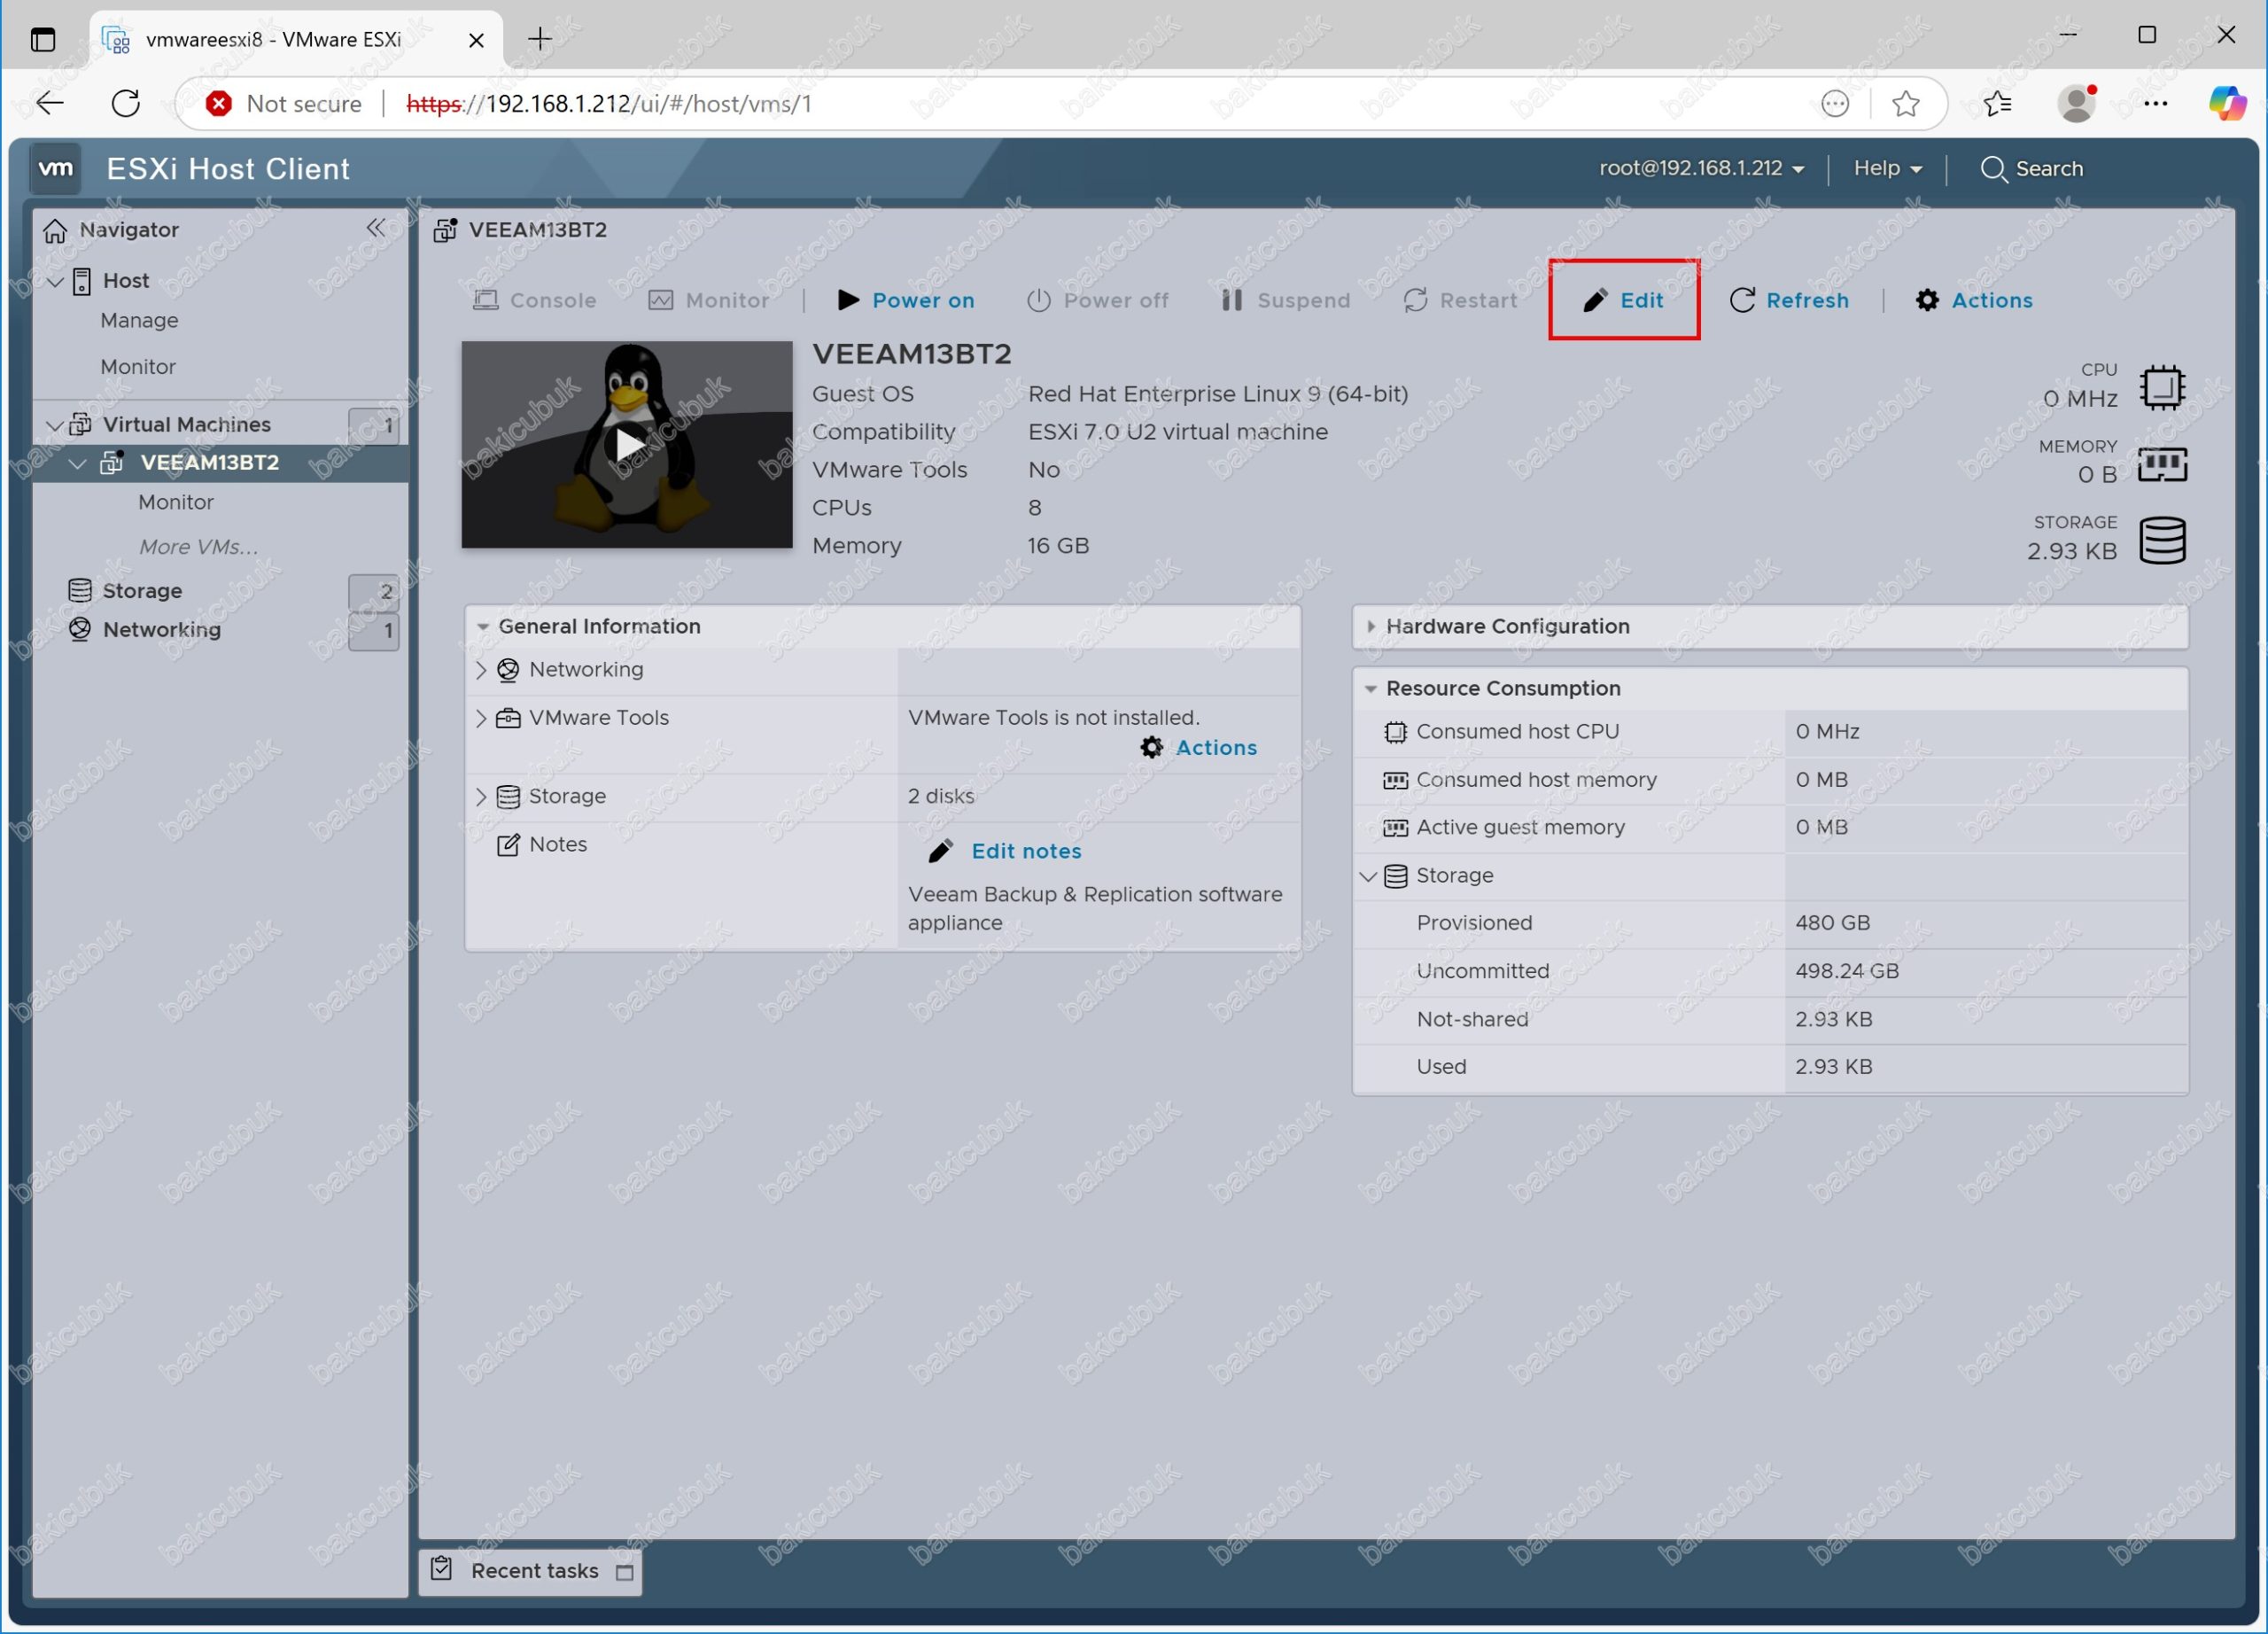Viewport: 2268px width, 1634px height.
Task: Collapse the VEEAM13BT2 tree node
Action: 78,463
